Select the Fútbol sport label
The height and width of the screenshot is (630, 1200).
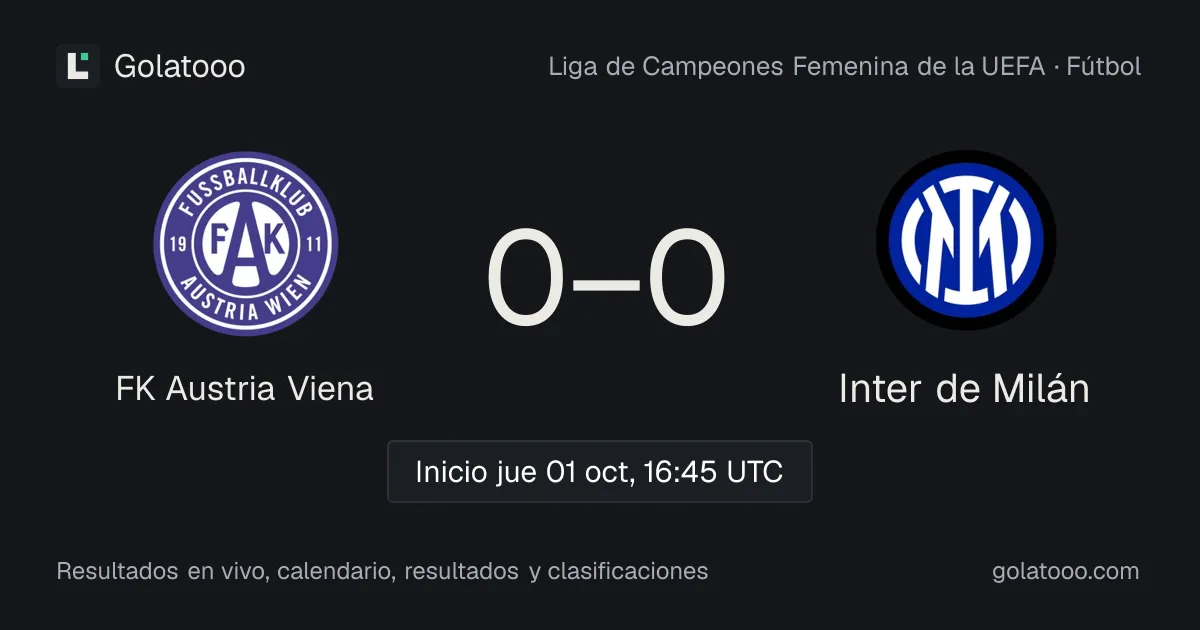tap(1104, 67)
